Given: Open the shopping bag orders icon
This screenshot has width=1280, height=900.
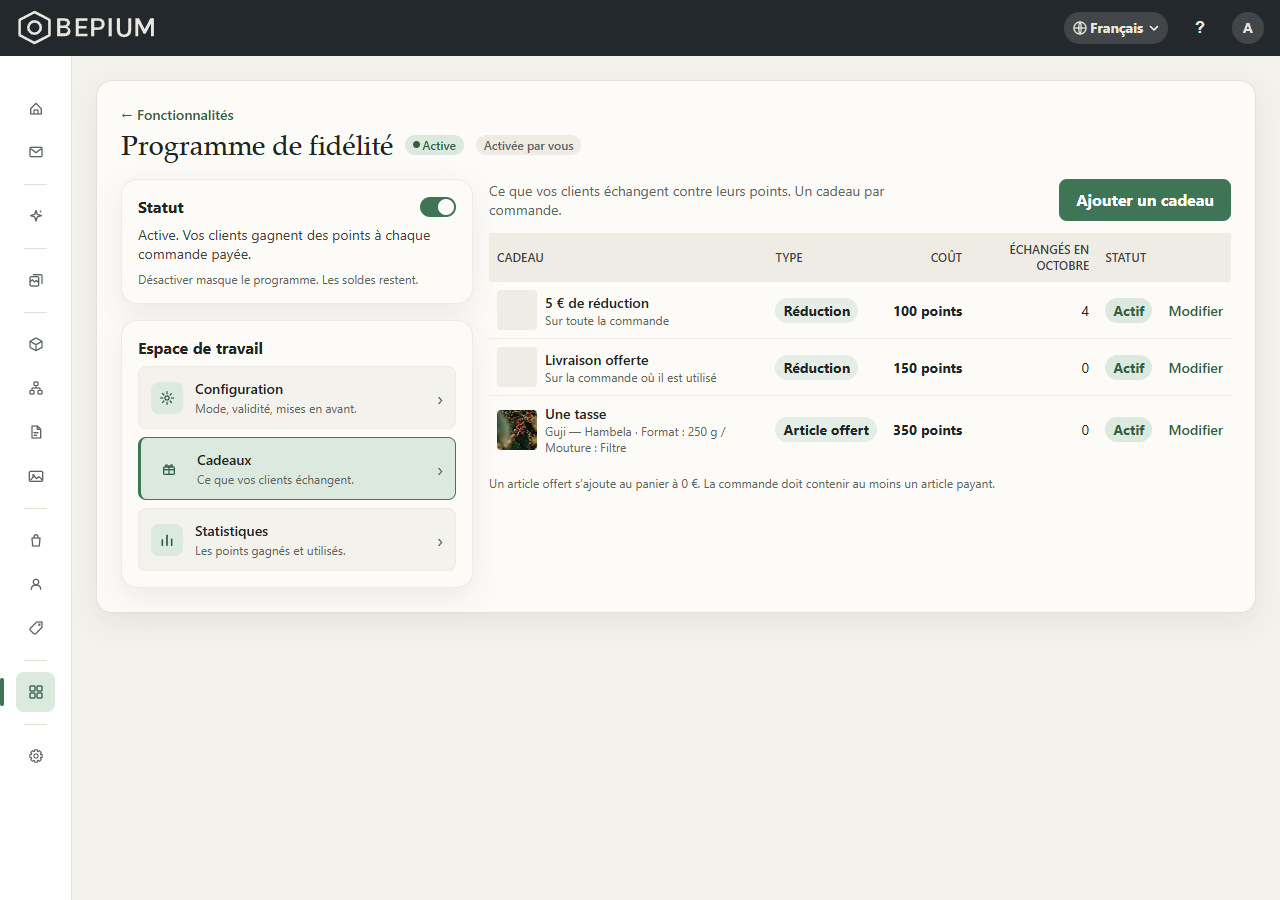Looking at the screenshot, I should (36, 540).
